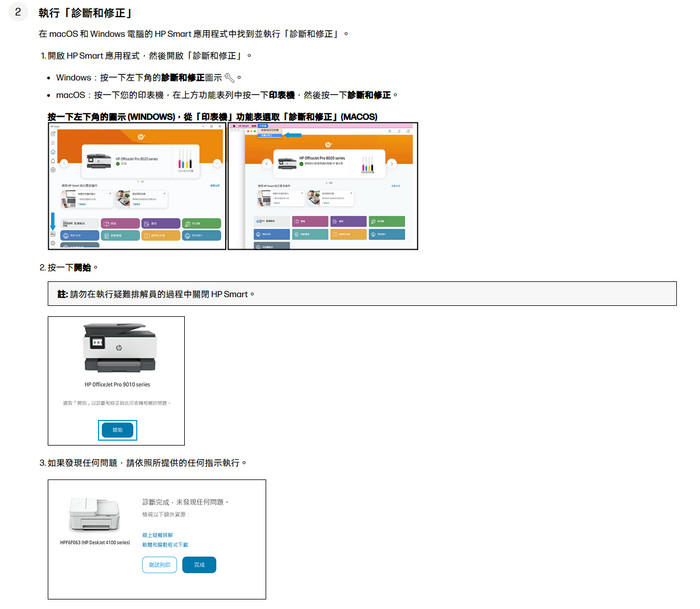
Task: Click the wrench icon after the Windows instruction
Action: pyautogui.click(x=230, y=77)
